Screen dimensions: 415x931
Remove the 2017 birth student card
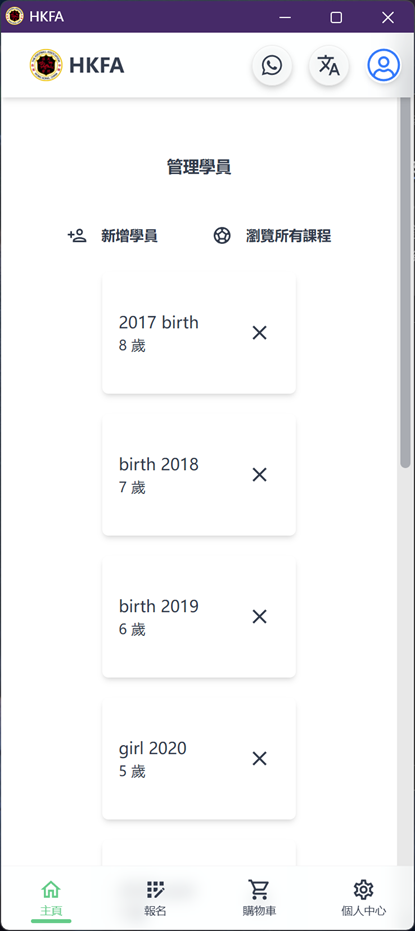pos(259,333)
